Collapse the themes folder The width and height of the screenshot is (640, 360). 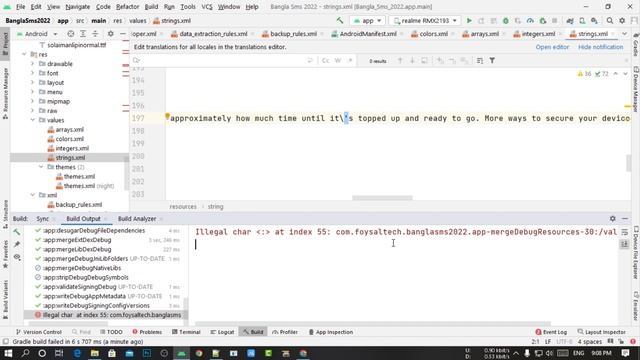tap(41, 167)
